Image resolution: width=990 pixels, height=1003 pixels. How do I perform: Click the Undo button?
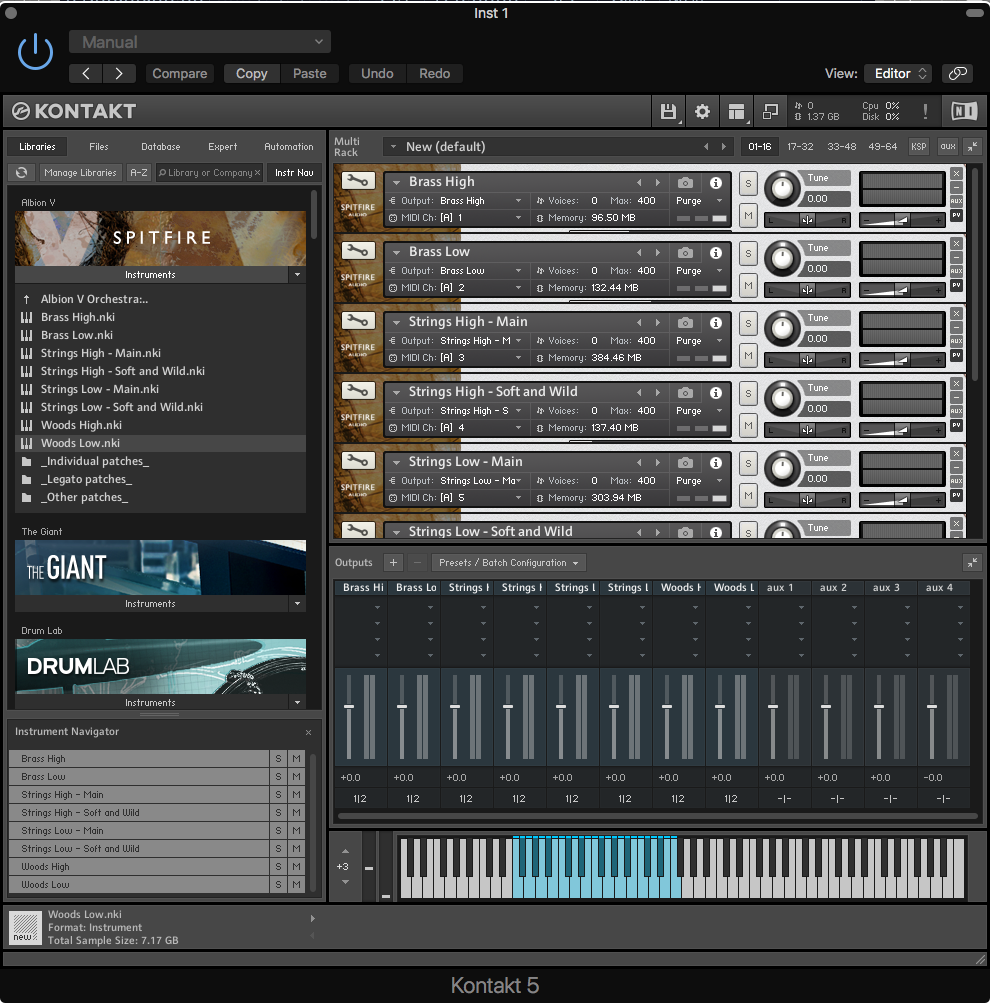[377, 74]
